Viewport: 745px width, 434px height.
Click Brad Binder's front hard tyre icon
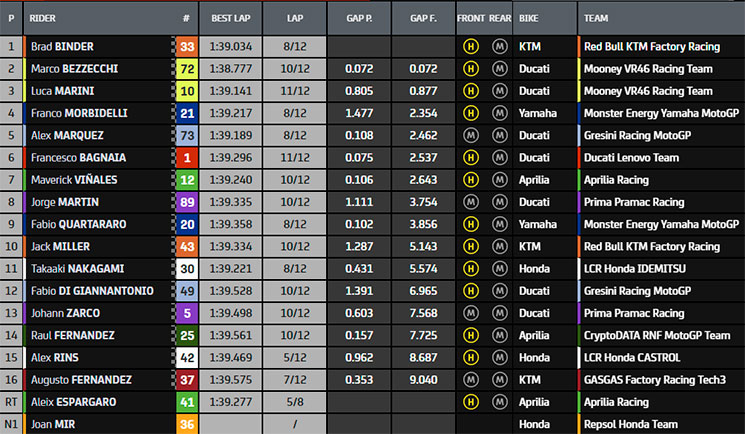(x=470, y=47)
